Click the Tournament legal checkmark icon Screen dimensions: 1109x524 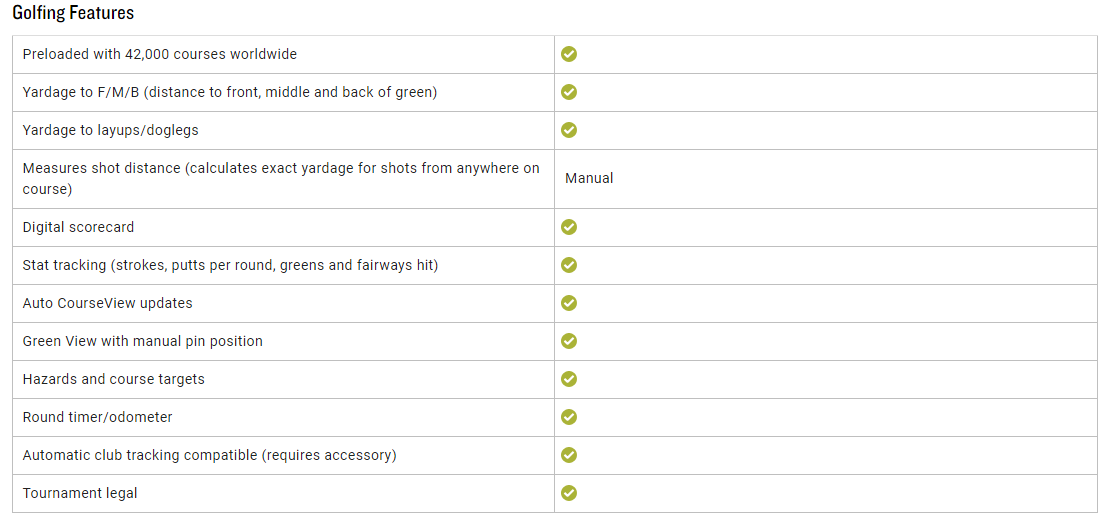pos(569,493)
